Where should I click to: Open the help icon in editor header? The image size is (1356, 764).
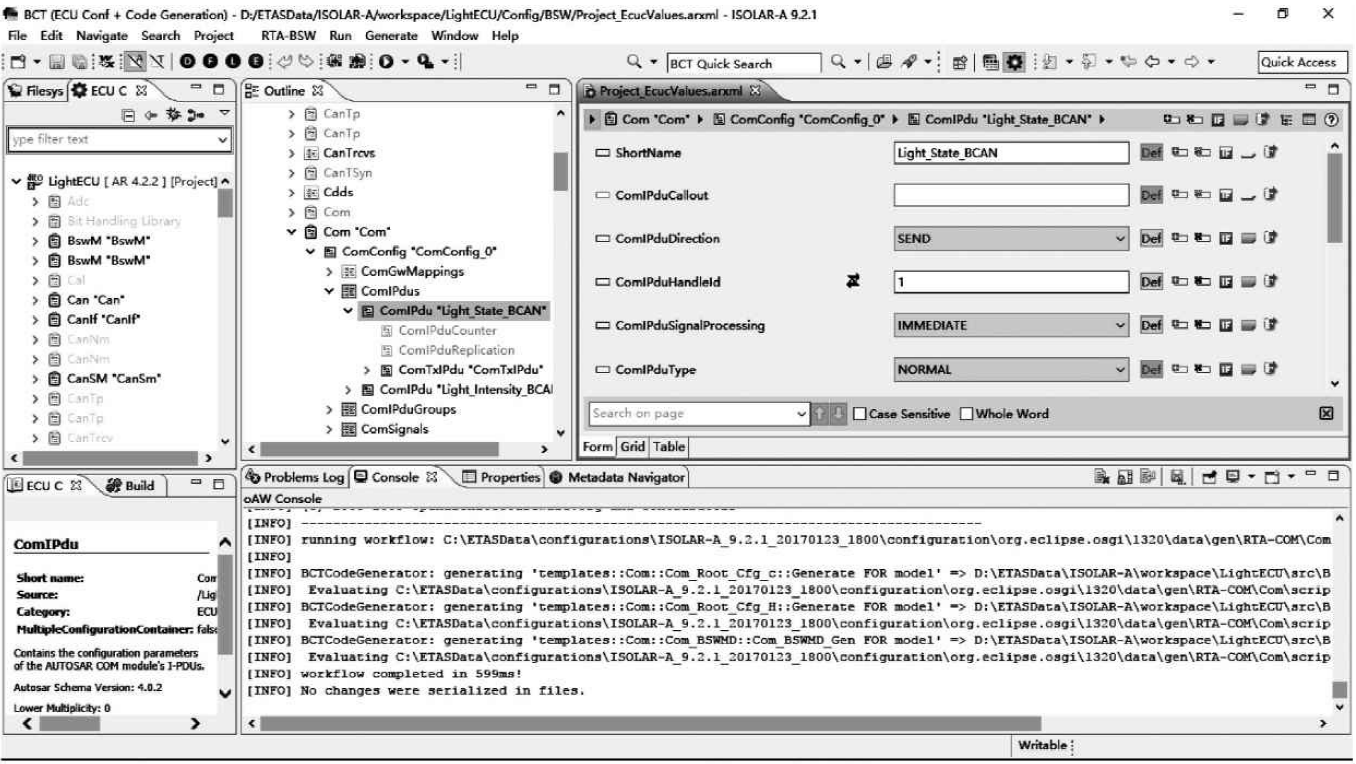click(x=1331, y=121)
